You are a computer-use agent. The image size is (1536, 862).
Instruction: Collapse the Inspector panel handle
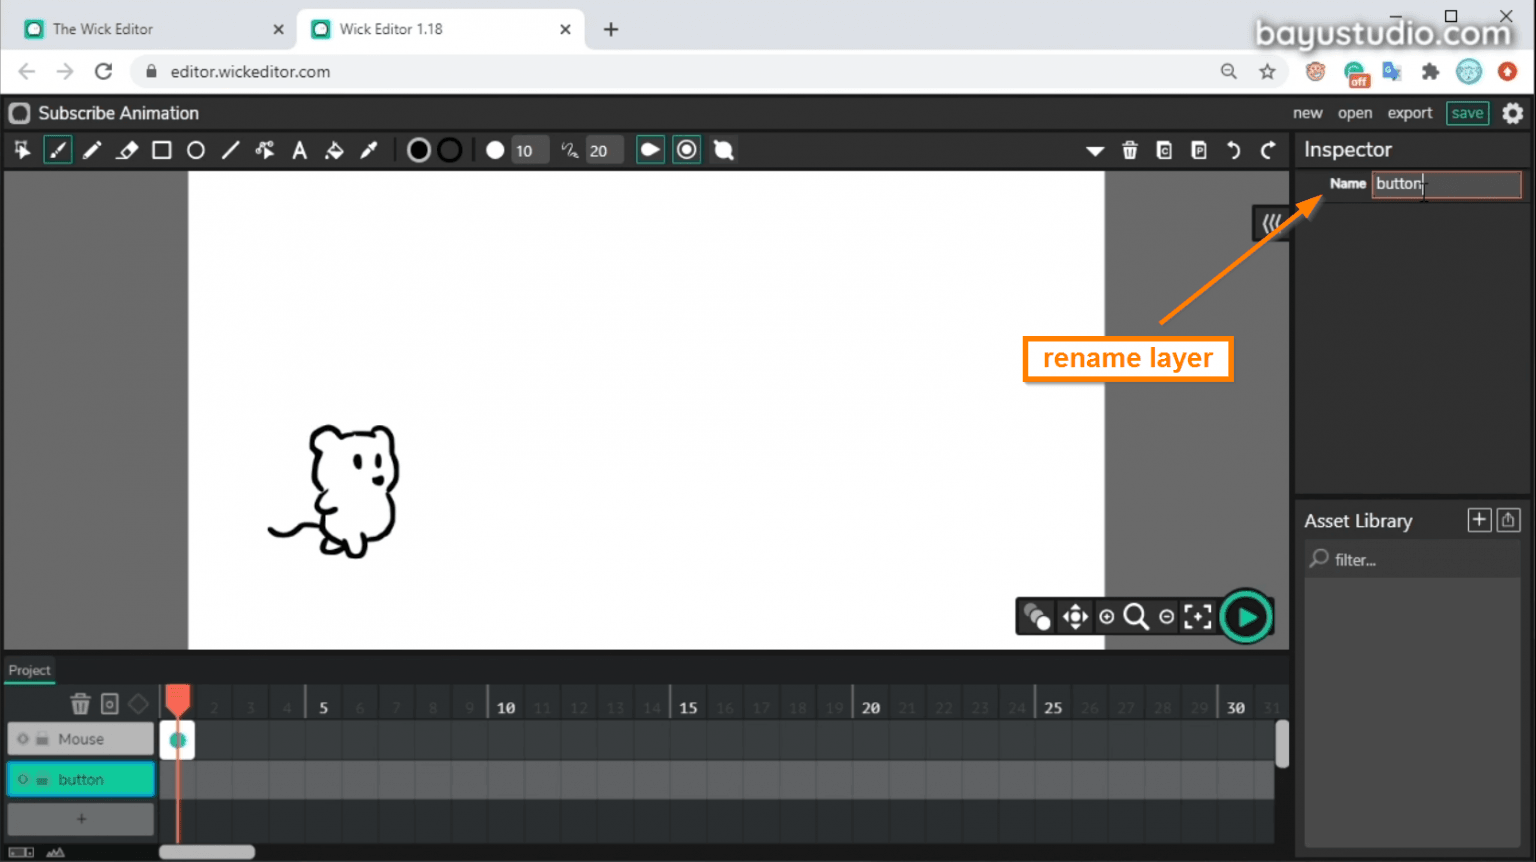click(x=1271, y=223)
